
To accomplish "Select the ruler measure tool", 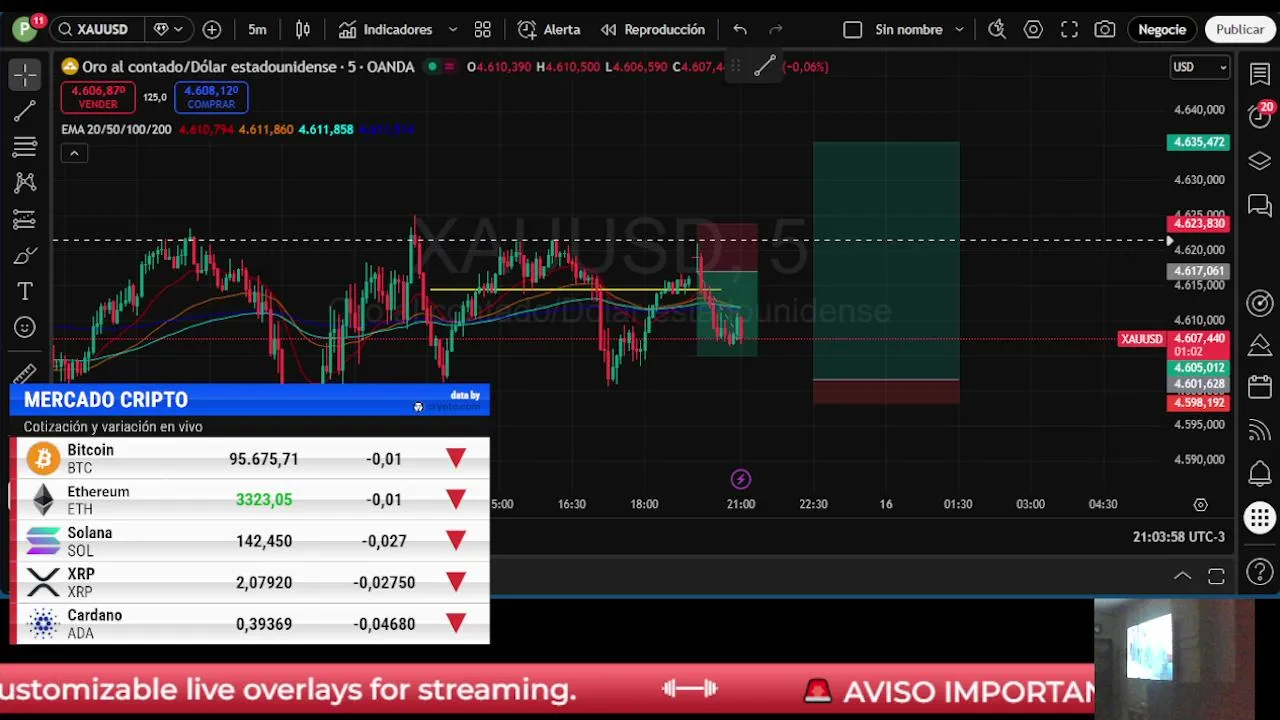I will point(25,372).
